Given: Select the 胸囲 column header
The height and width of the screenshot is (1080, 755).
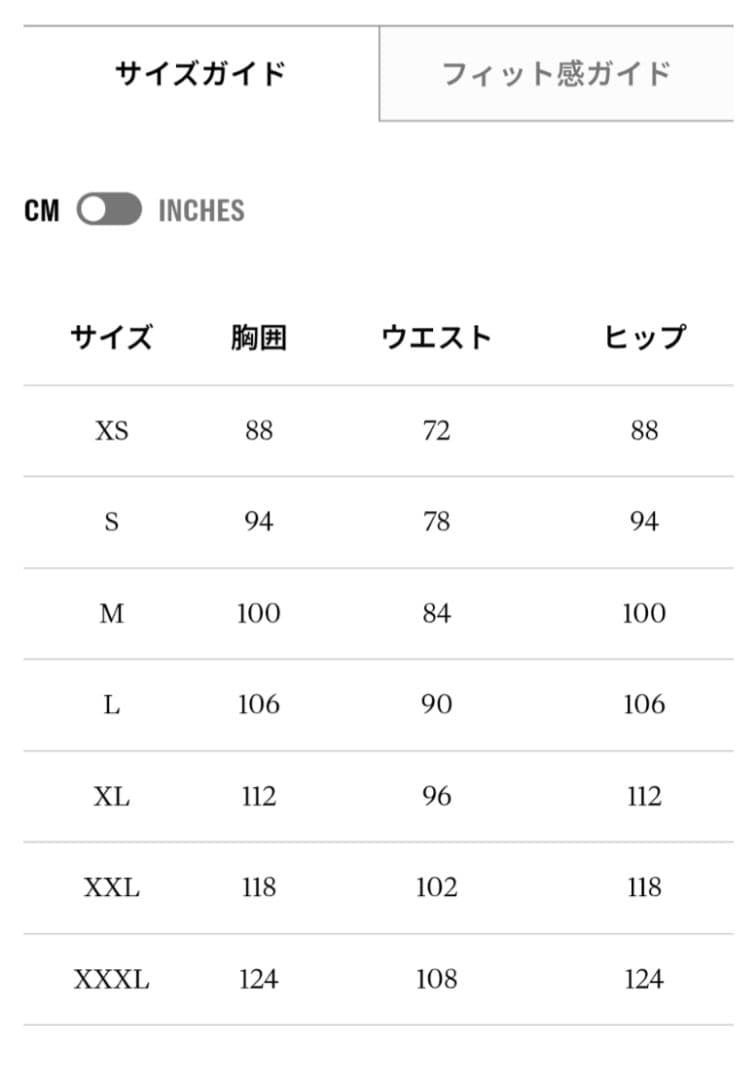Looking at the screenshot, I should (258, 336).
